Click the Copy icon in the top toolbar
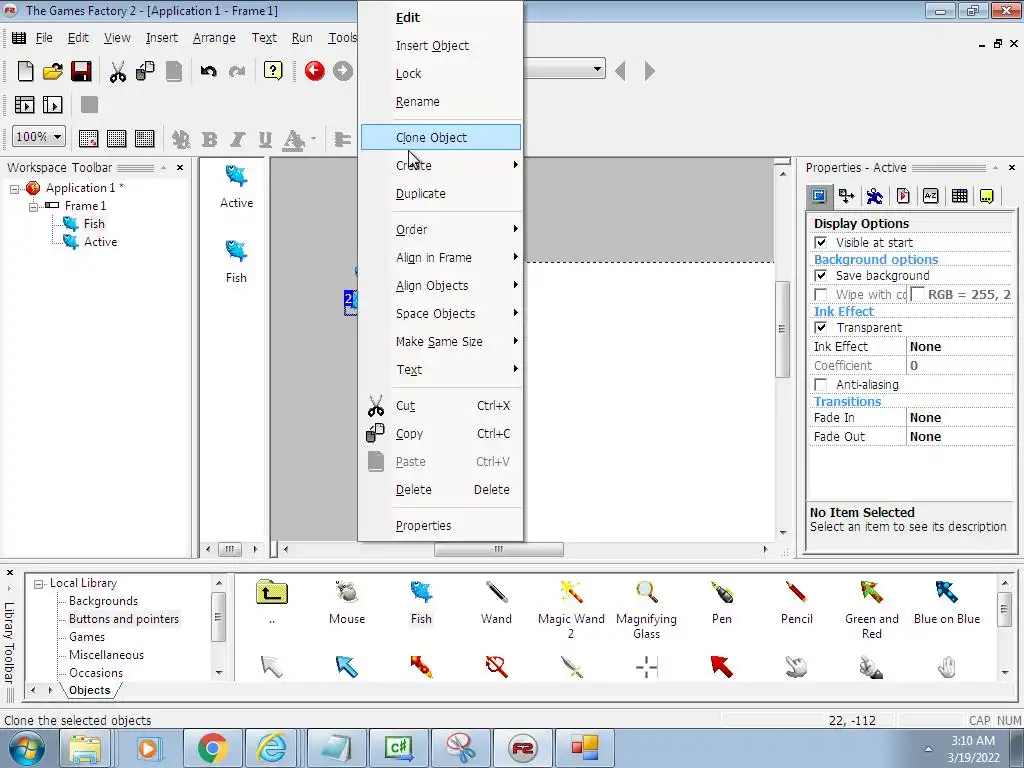The width and height of the screenshot is (1024, 768). click(x=145, y=71)
